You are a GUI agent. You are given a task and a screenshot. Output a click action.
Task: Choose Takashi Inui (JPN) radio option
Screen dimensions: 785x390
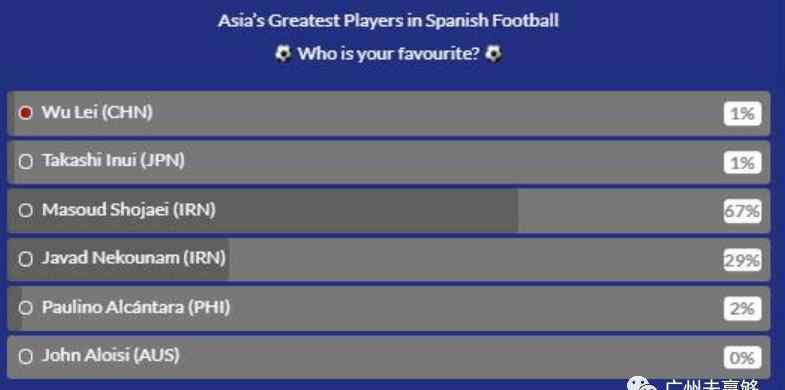pyautogui.click(x=26, y=161)
